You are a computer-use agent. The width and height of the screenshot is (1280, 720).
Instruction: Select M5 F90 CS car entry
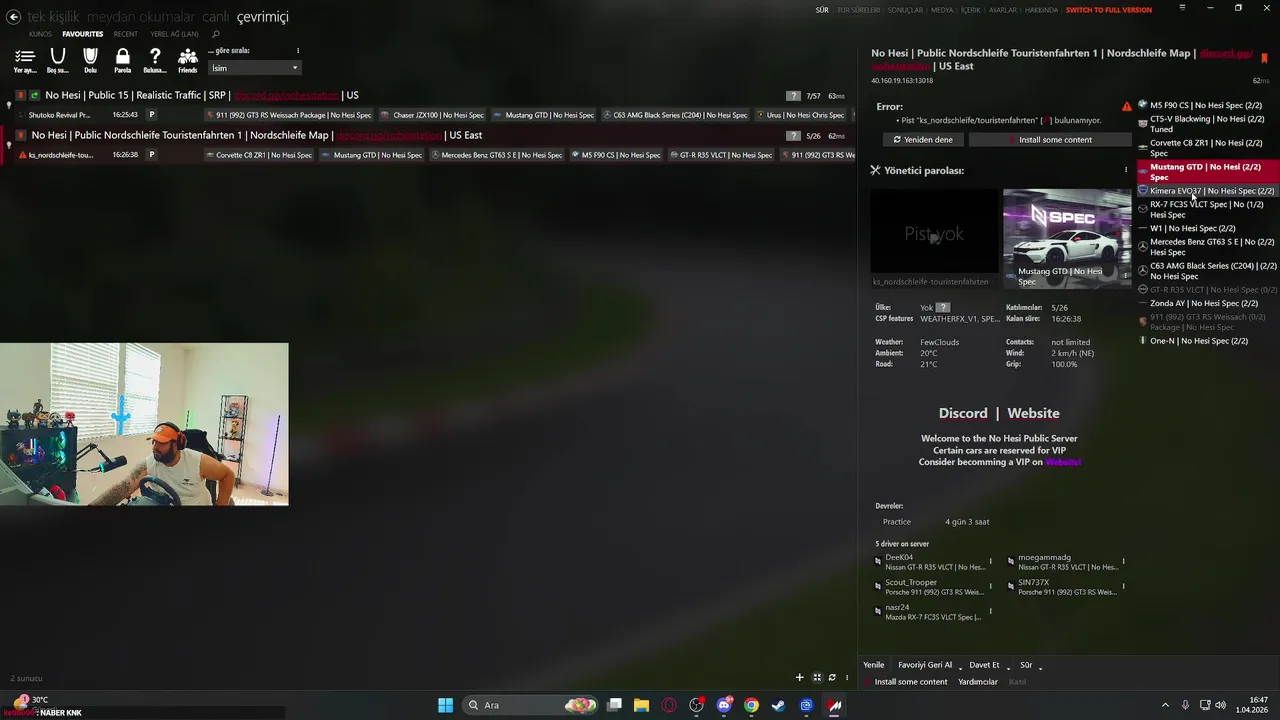(1208, 105)
